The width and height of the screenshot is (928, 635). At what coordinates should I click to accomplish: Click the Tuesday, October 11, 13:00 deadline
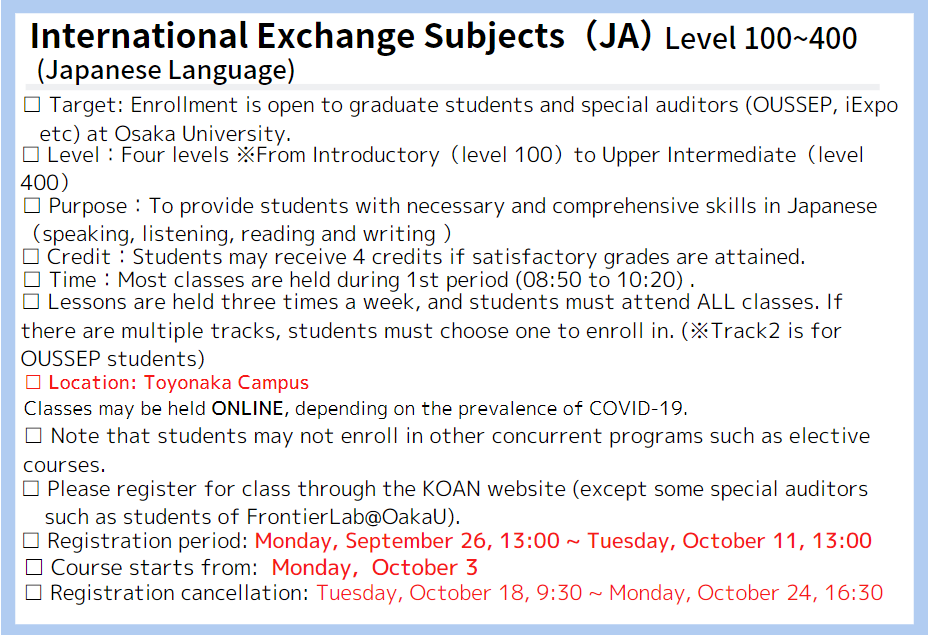[x=729, y=541]
